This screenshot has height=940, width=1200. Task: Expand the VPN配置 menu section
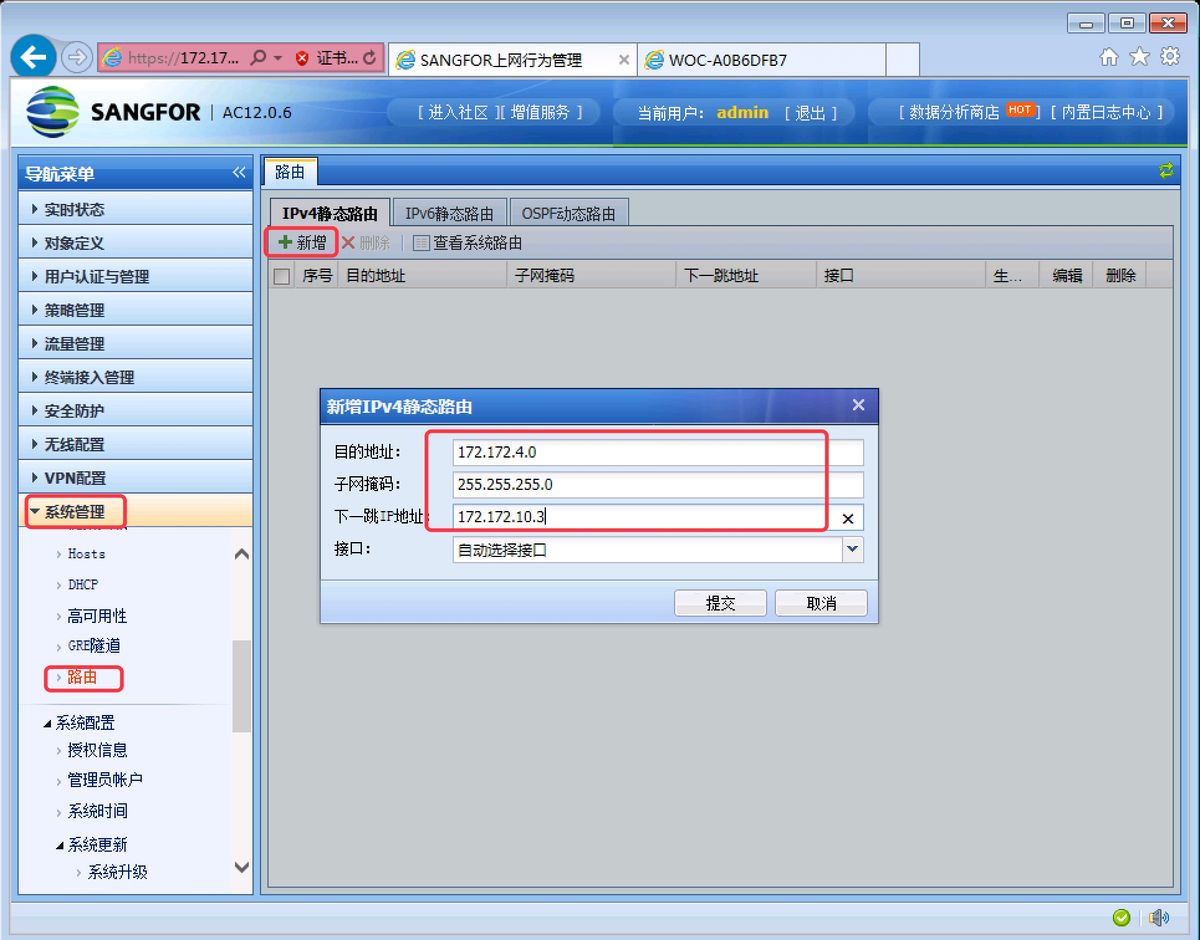[x=135, y=477]
